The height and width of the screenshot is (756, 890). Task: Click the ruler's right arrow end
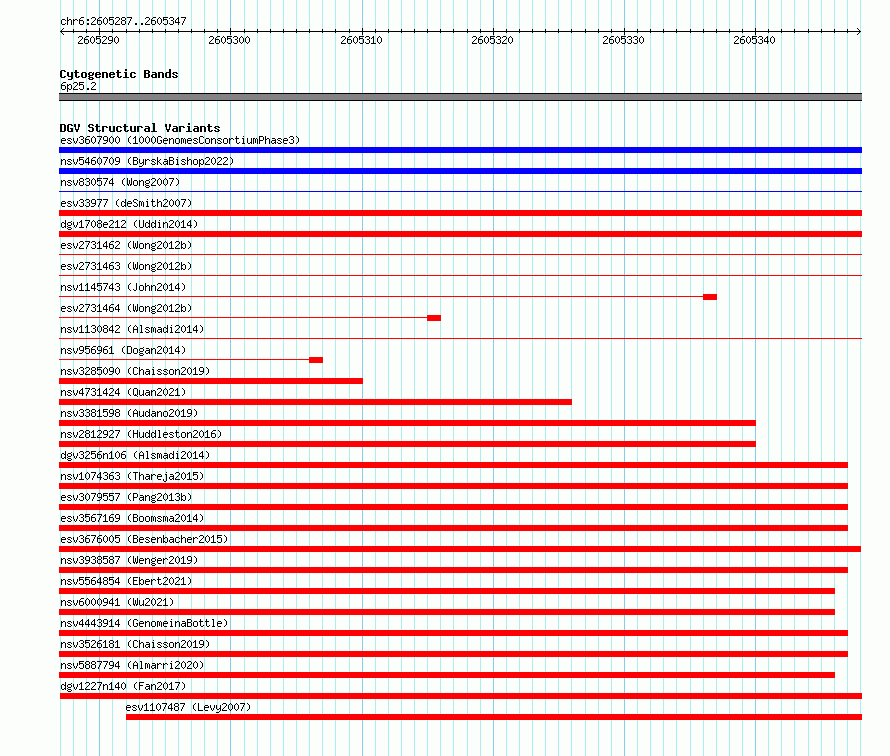[x=859, y=31]
